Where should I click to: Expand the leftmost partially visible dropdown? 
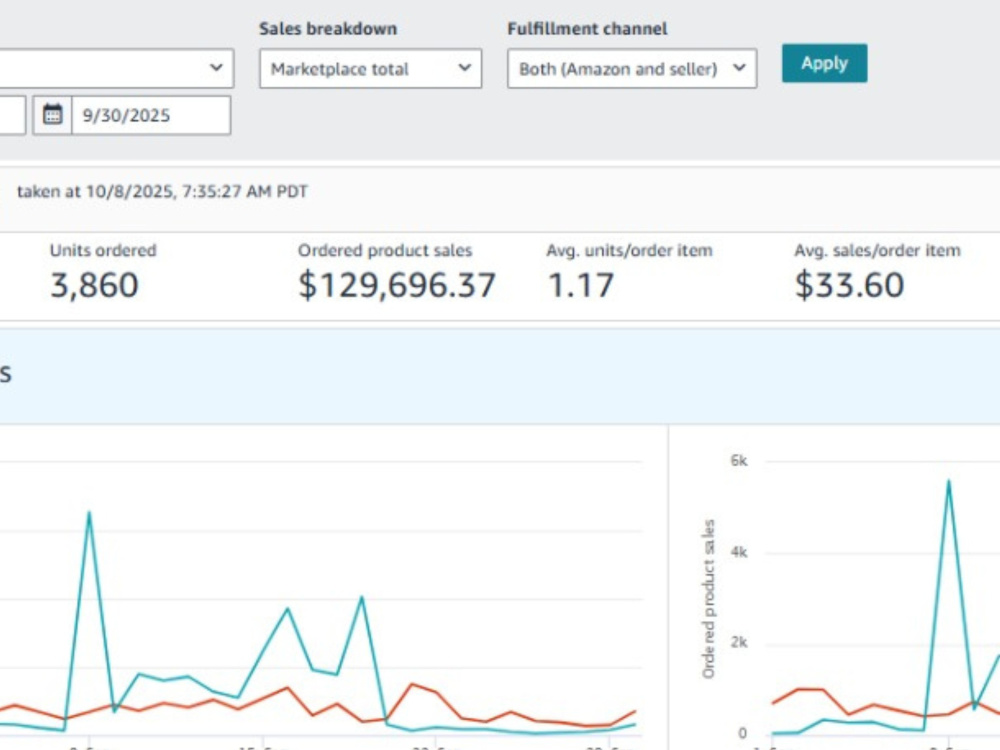117,68
